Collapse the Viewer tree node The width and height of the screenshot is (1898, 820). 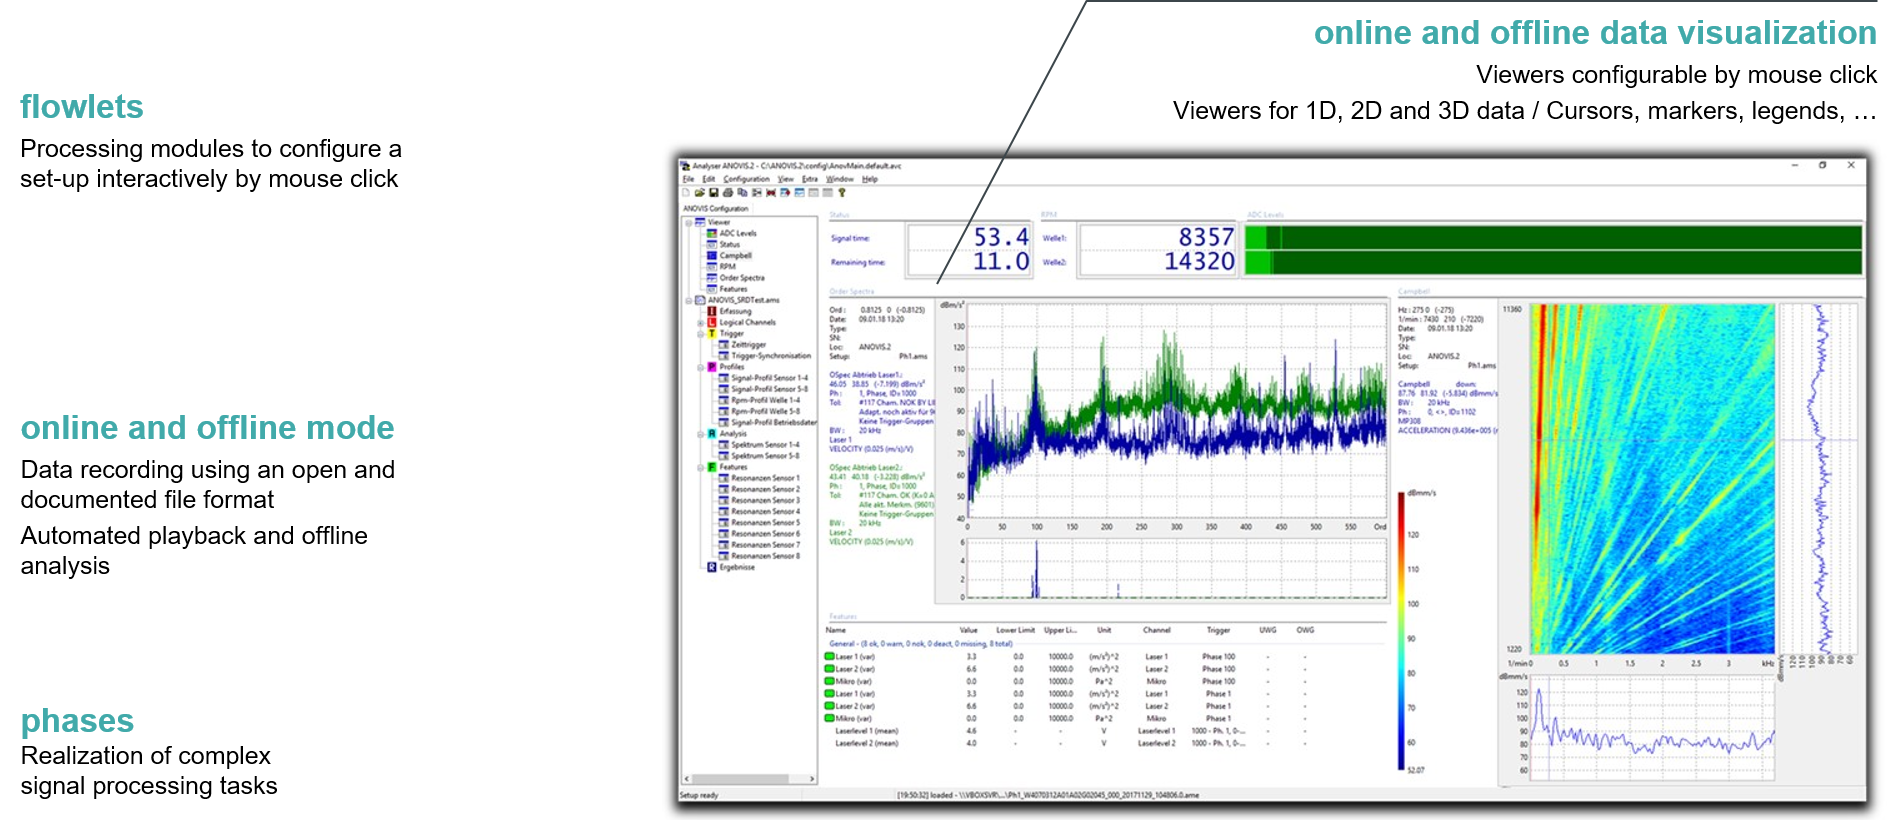tap(689, 222)
